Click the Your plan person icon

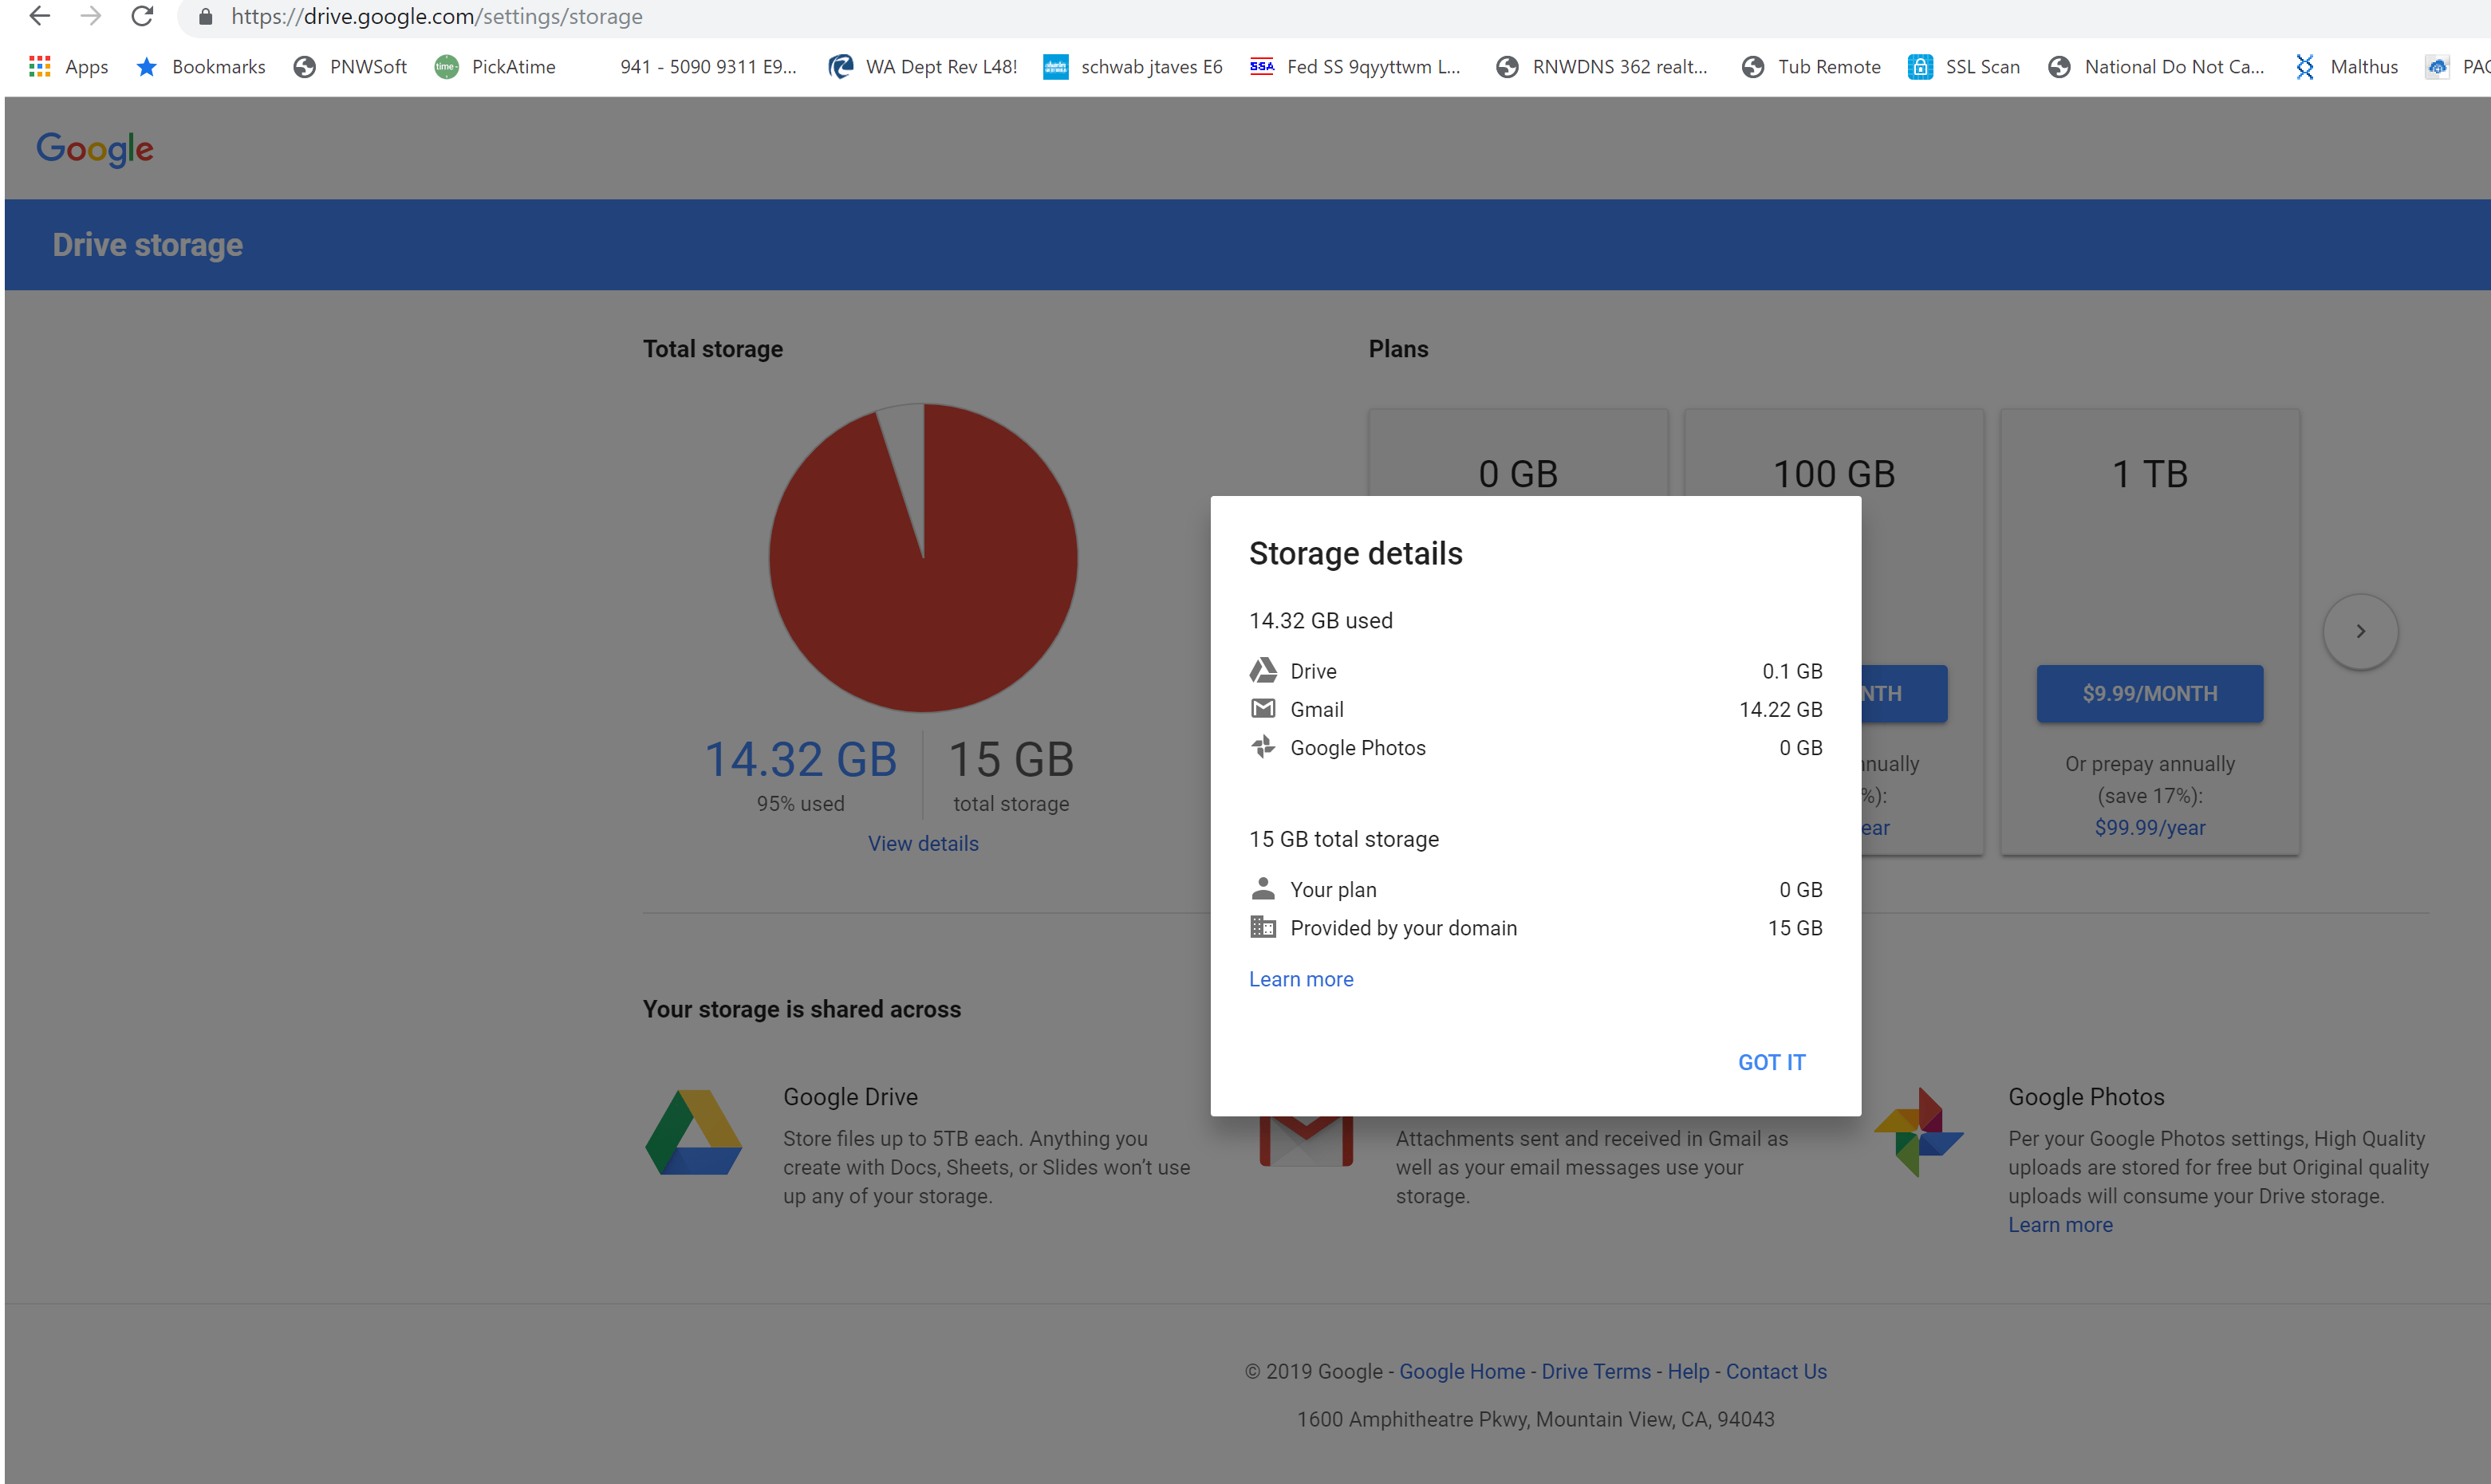[x=1263, y=888]
